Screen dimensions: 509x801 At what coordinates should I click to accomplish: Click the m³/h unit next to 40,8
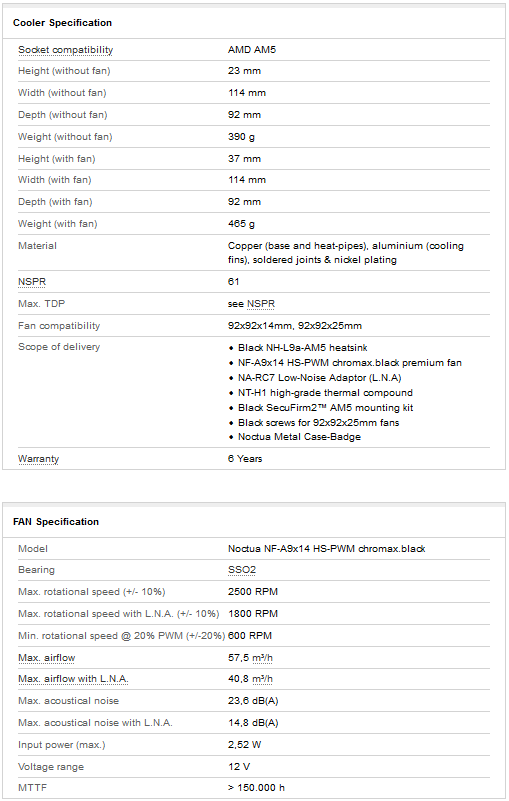coord(262,679)
